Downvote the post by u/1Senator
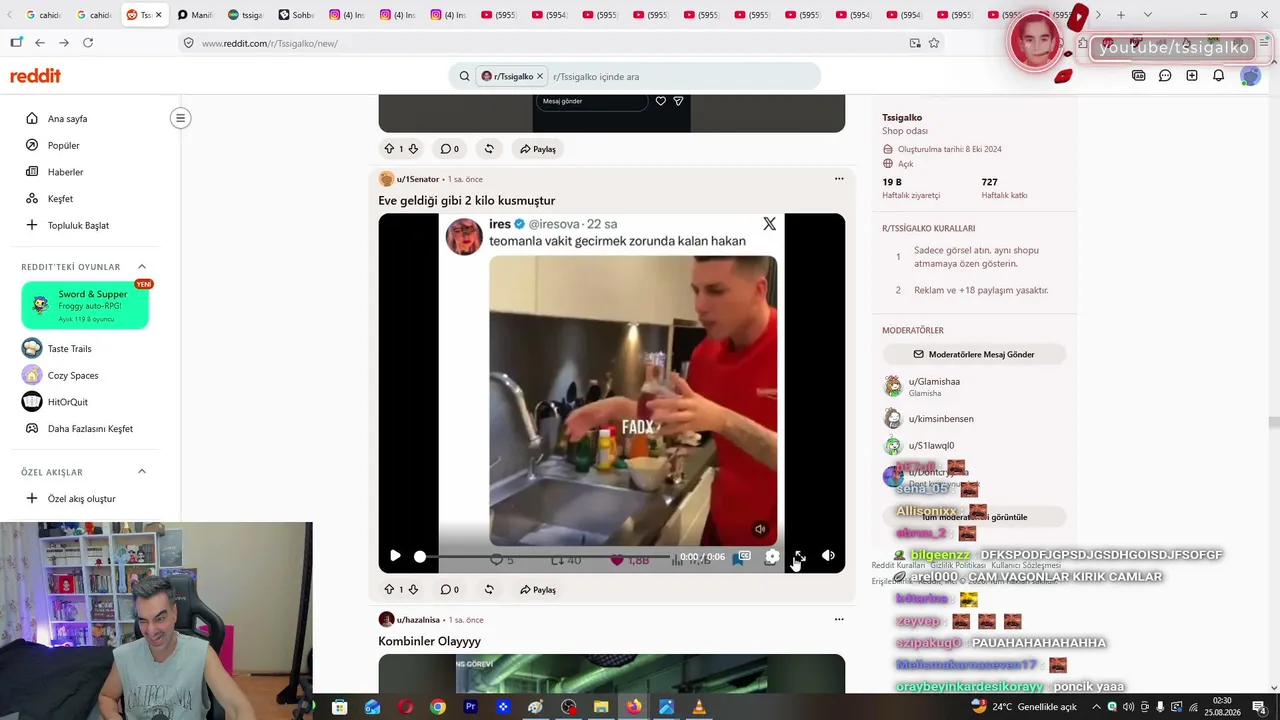The height and width of the screenshot is (720, 1280). pos(413,590)
